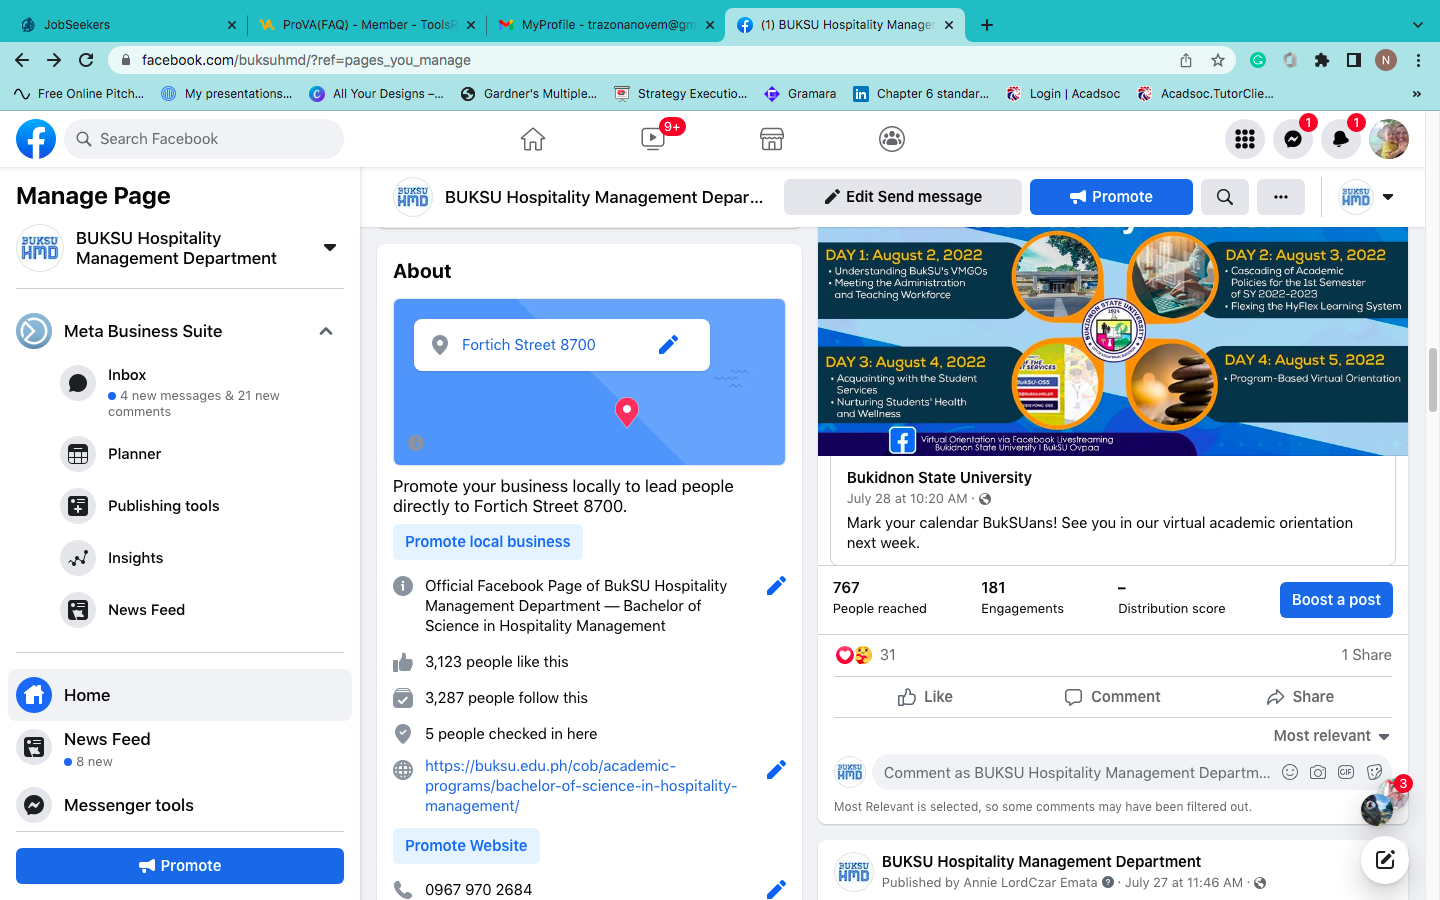Edit the website link pencil icon
This screenshot has width=1440, height=900.
pos(776,770)
